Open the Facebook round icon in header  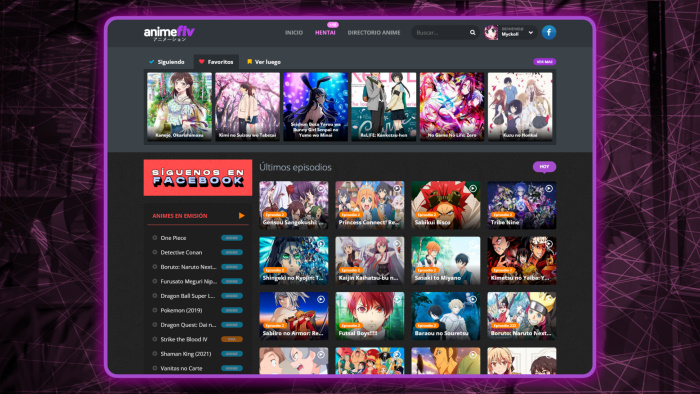(x=549, y=32)
